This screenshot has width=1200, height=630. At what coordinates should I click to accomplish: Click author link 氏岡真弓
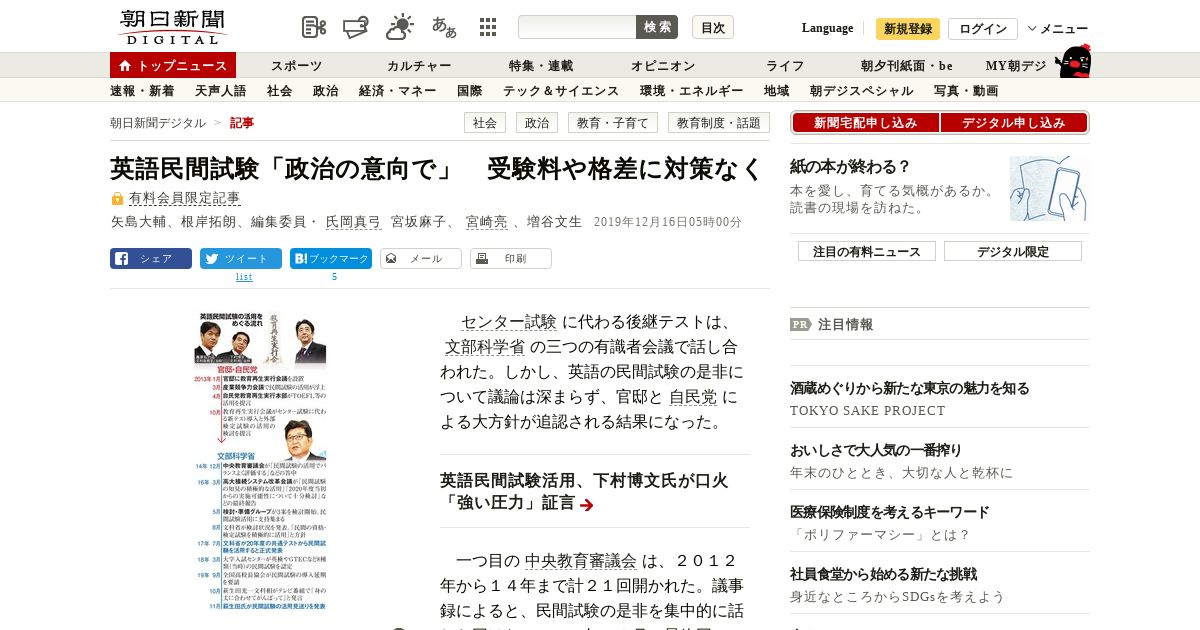pos(353,222)
